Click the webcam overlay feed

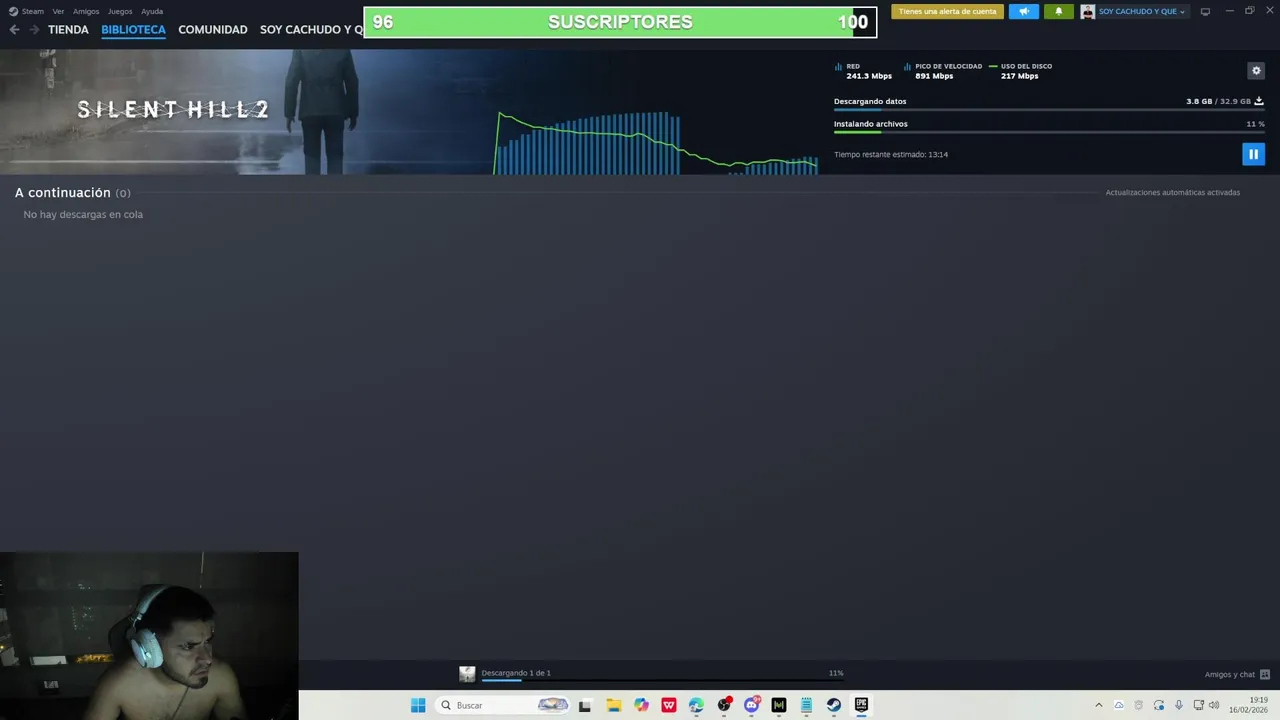coord(149,636)
